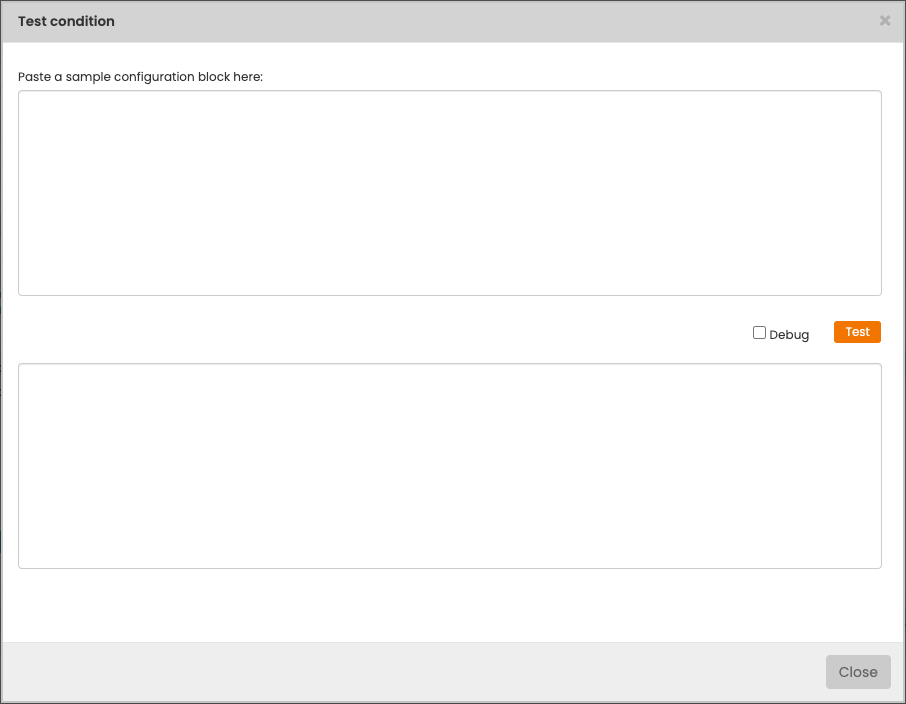Click the dialog footer bar beside Close

click(400, 672)
